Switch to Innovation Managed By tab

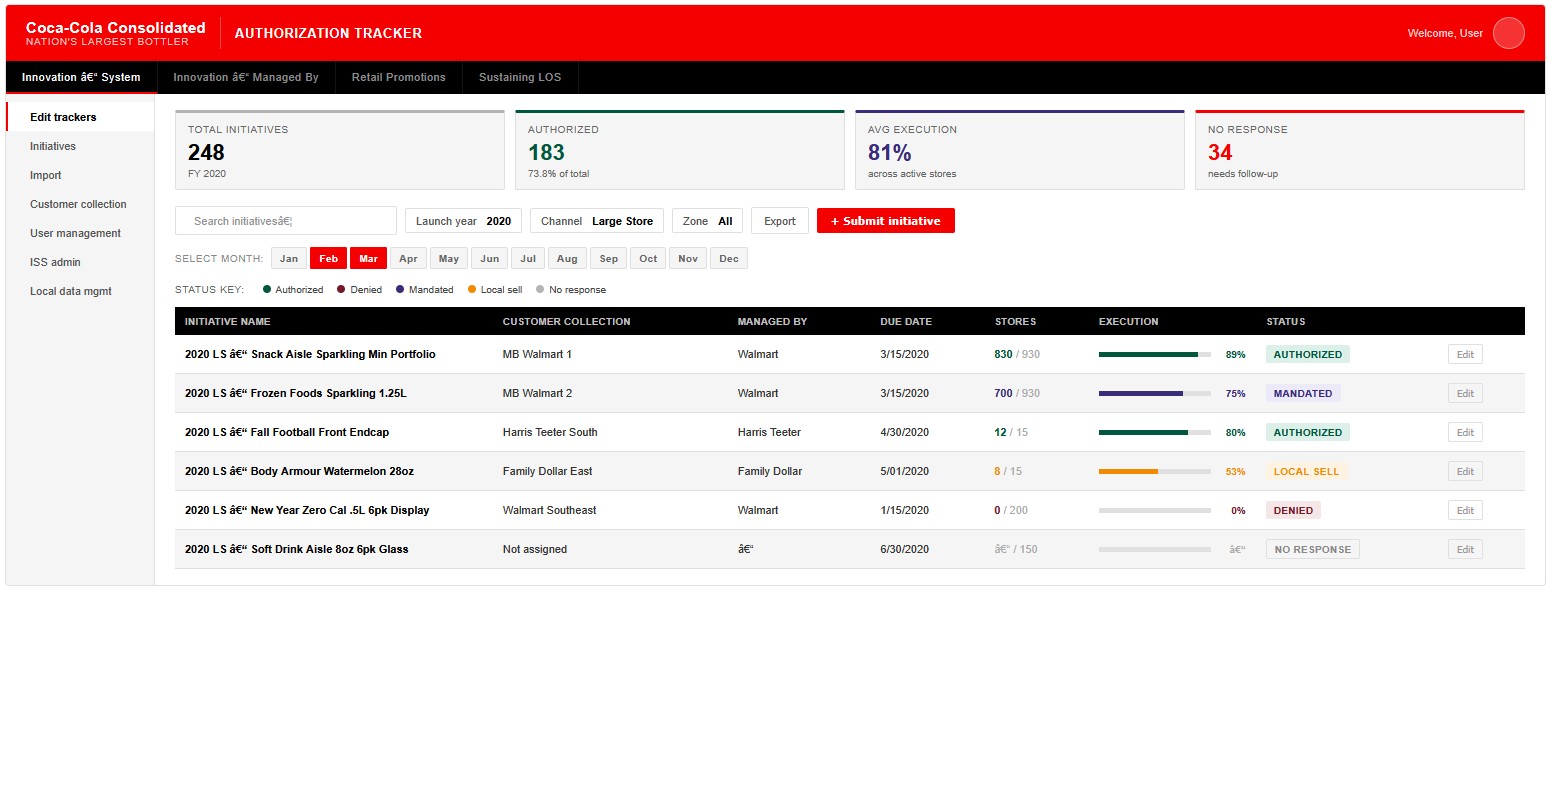(246, 77)
